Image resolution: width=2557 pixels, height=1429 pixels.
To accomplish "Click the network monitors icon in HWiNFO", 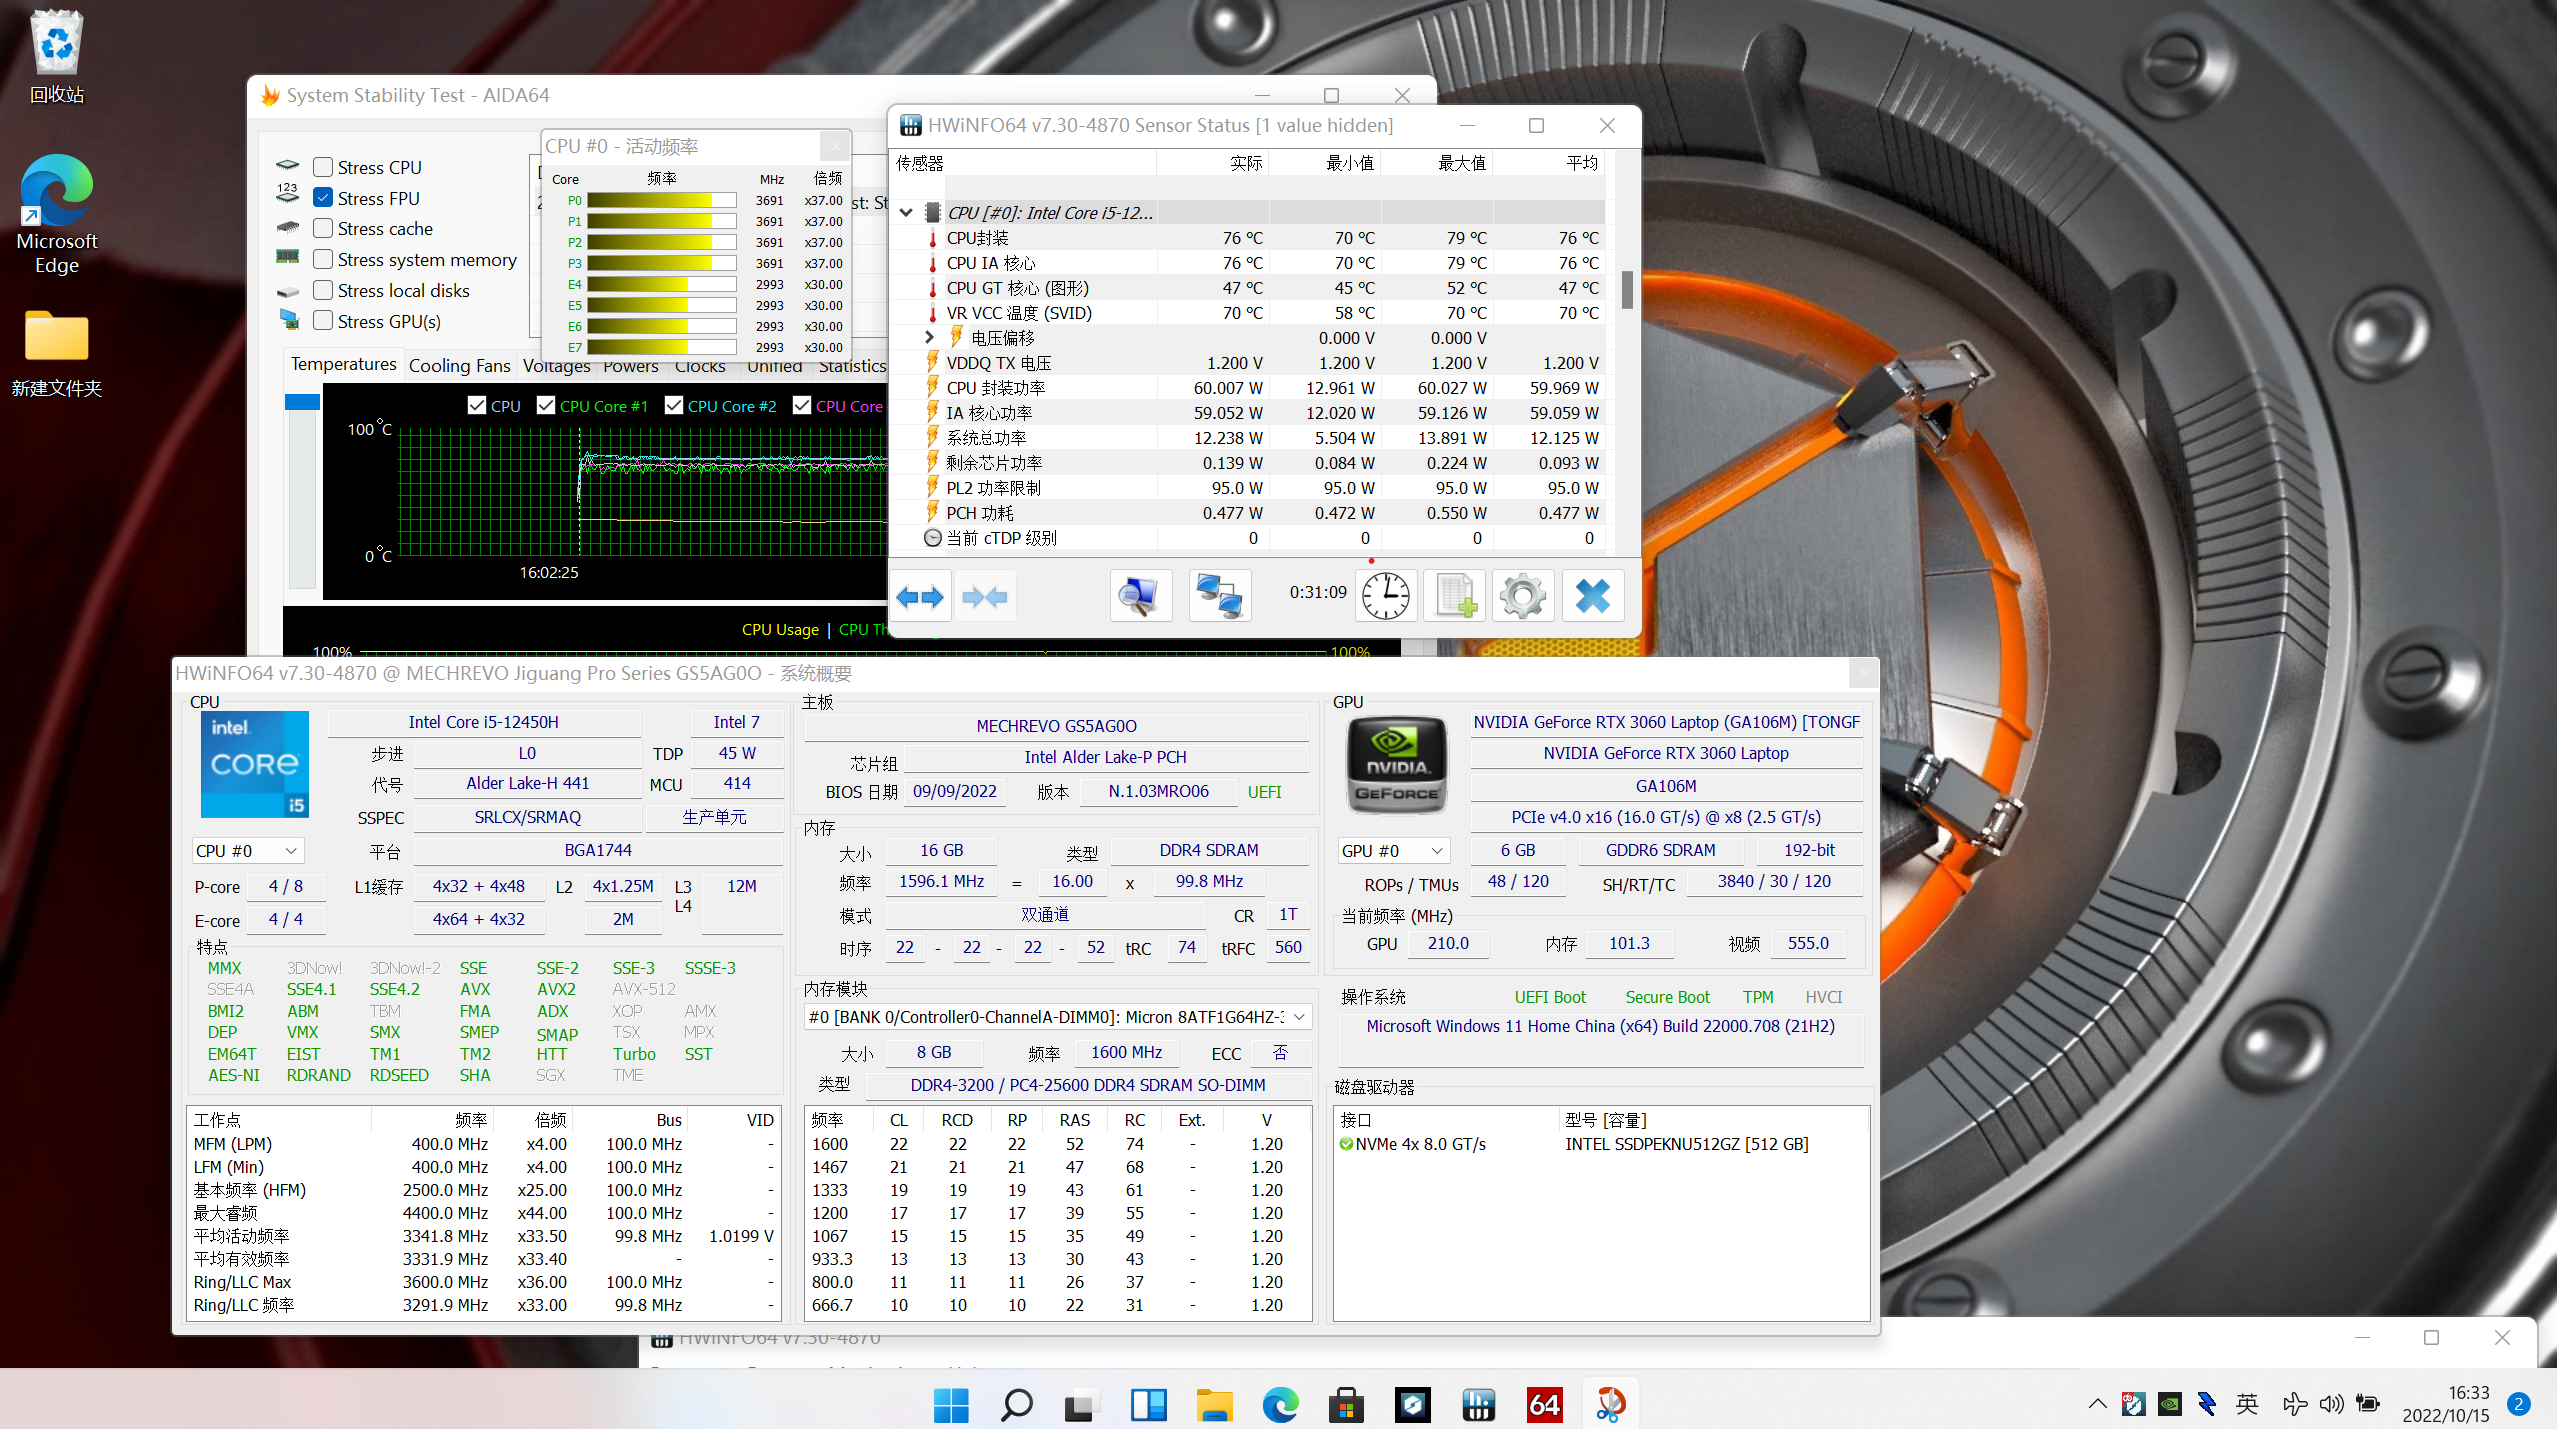I will coord(1220,597).
